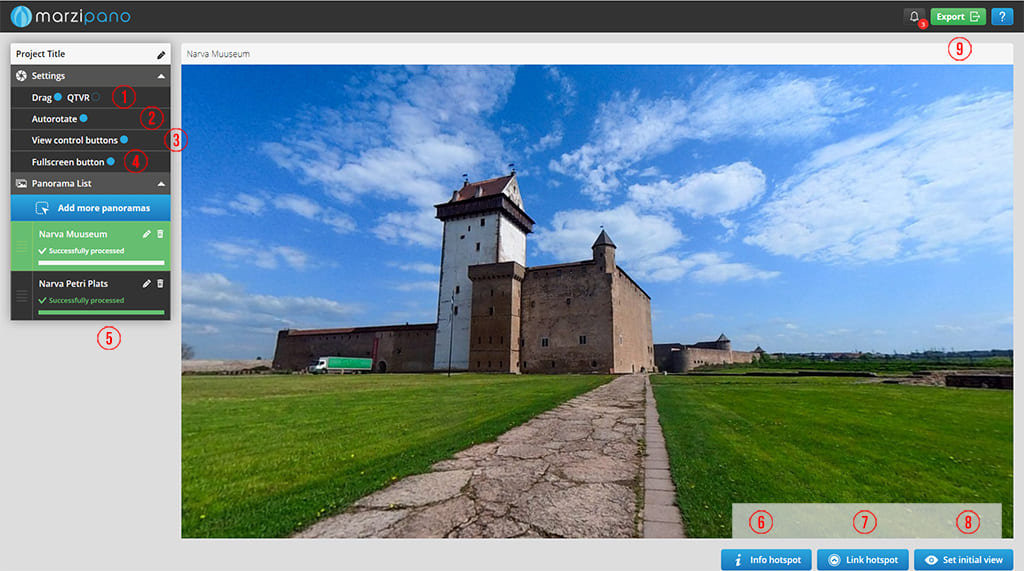This screenshot has height=571, width=1024.
Task: Click the Narva Petri Plats progress bar
Action: (101, 312)
